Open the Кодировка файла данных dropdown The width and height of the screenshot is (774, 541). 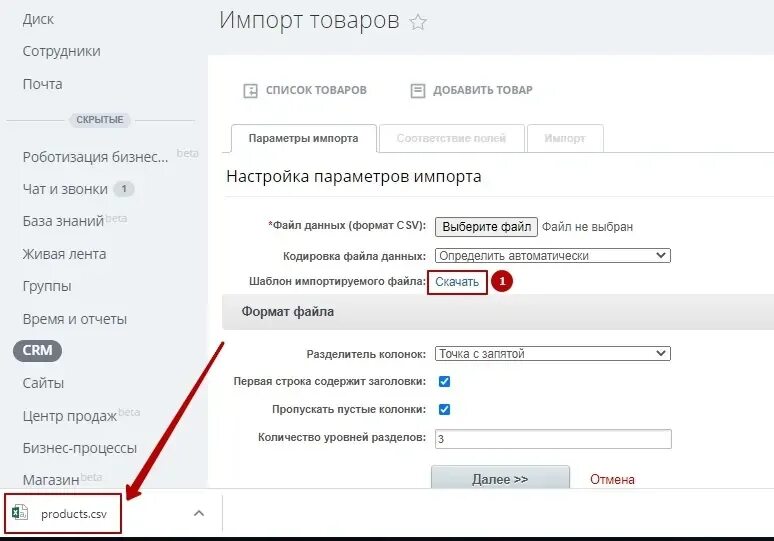[x=552, y=256]
